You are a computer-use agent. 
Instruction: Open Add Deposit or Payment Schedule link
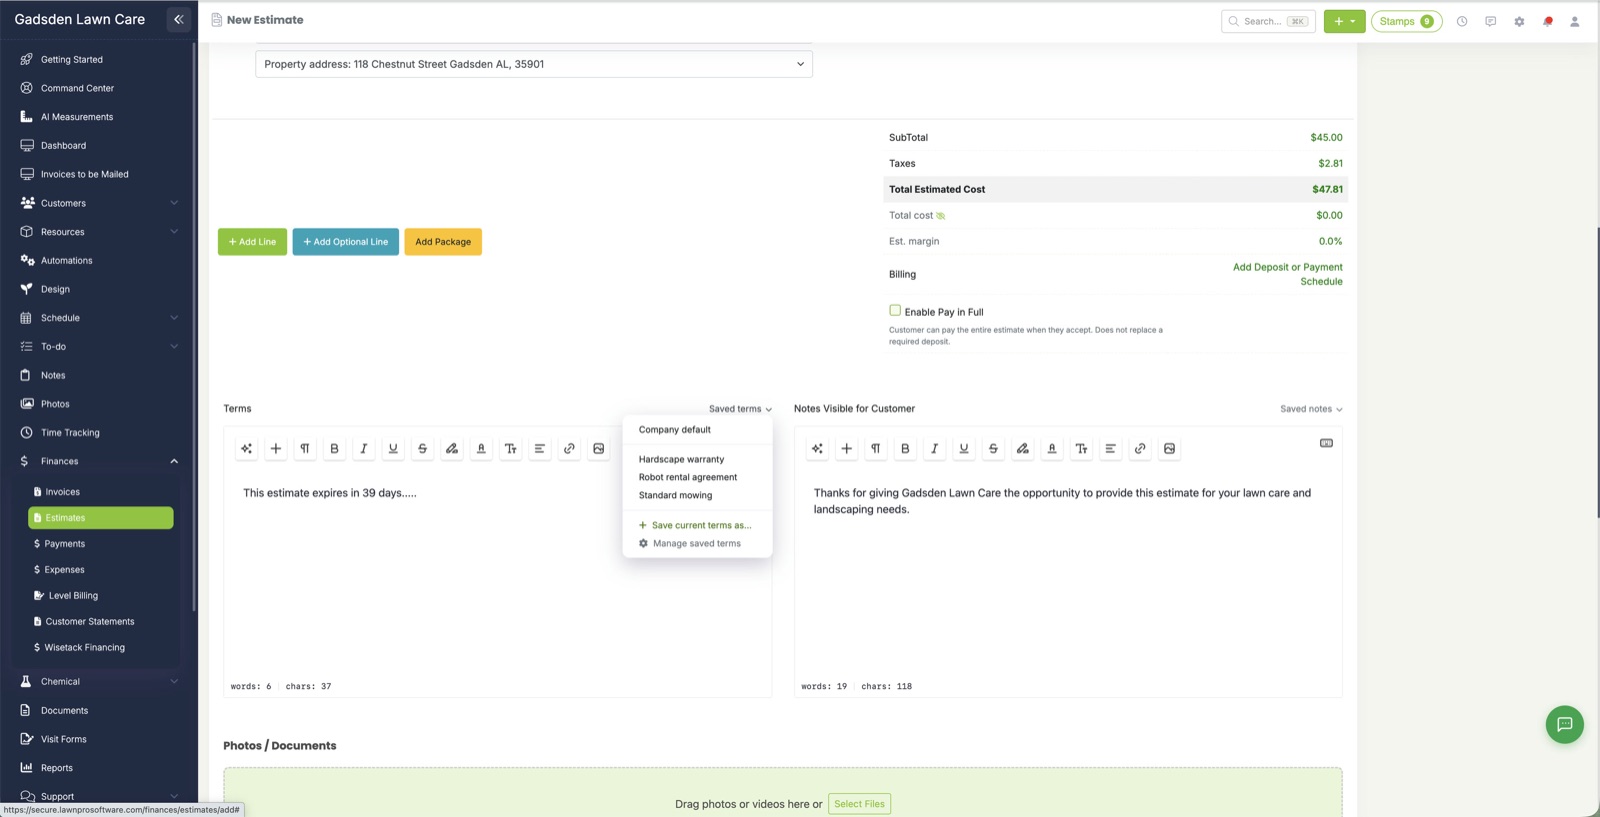tap(1288, 274)
